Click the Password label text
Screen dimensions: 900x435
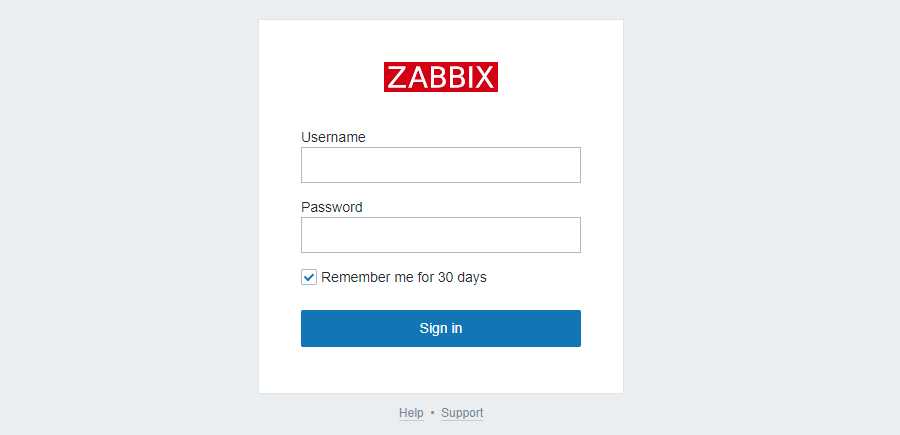click(332, 207)
